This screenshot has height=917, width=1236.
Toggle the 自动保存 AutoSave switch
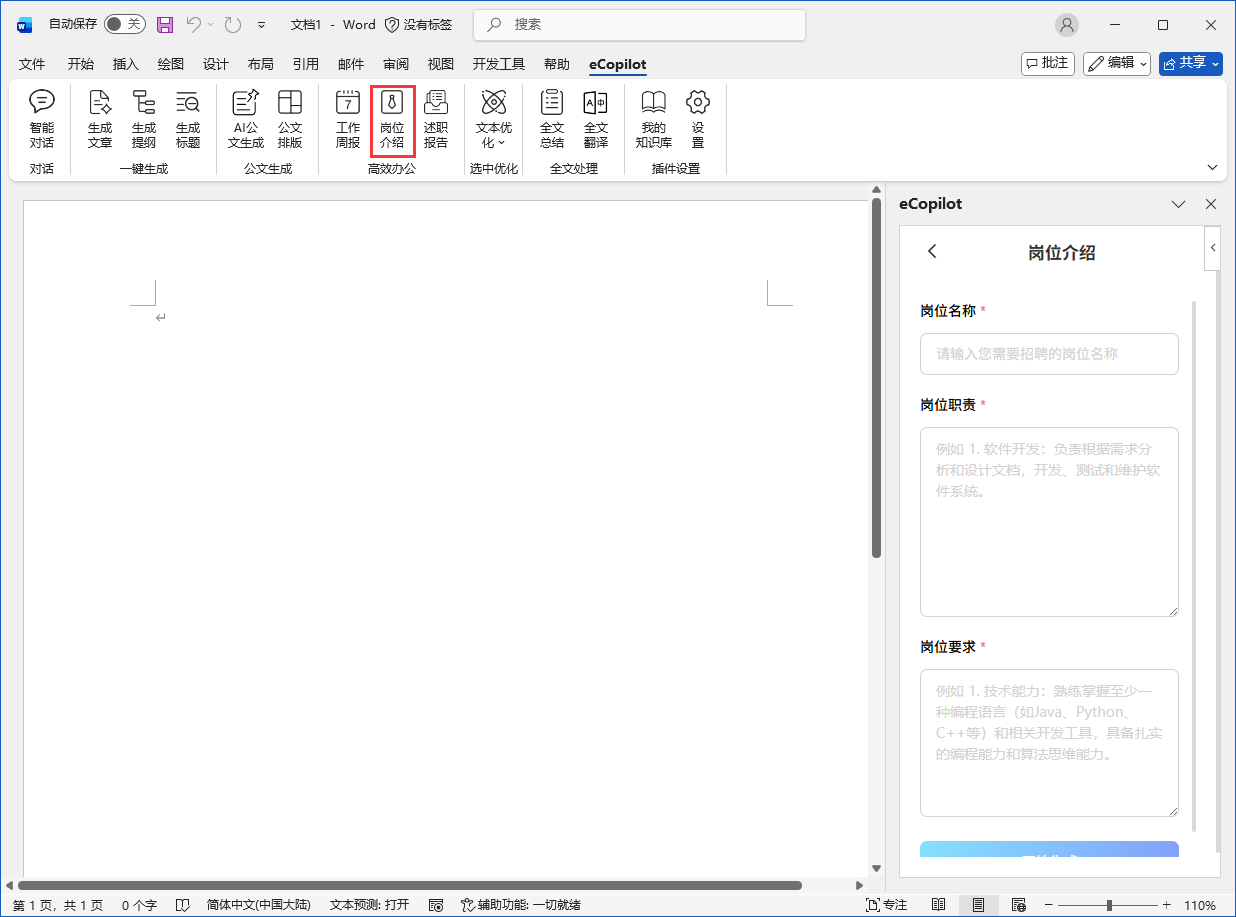125,24
